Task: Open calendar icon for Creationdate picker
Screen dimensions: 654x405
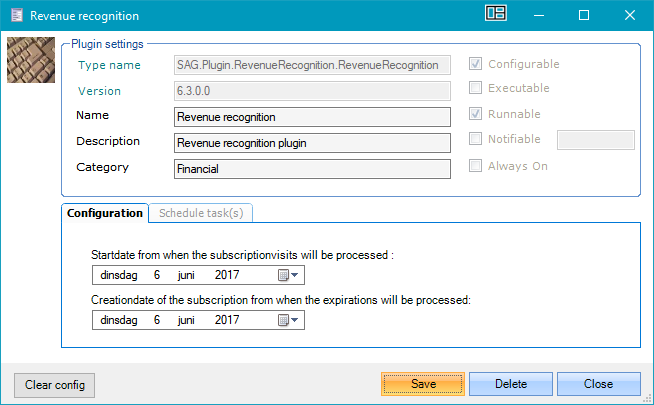Action: pyautogui.click(x=283, y=320)
